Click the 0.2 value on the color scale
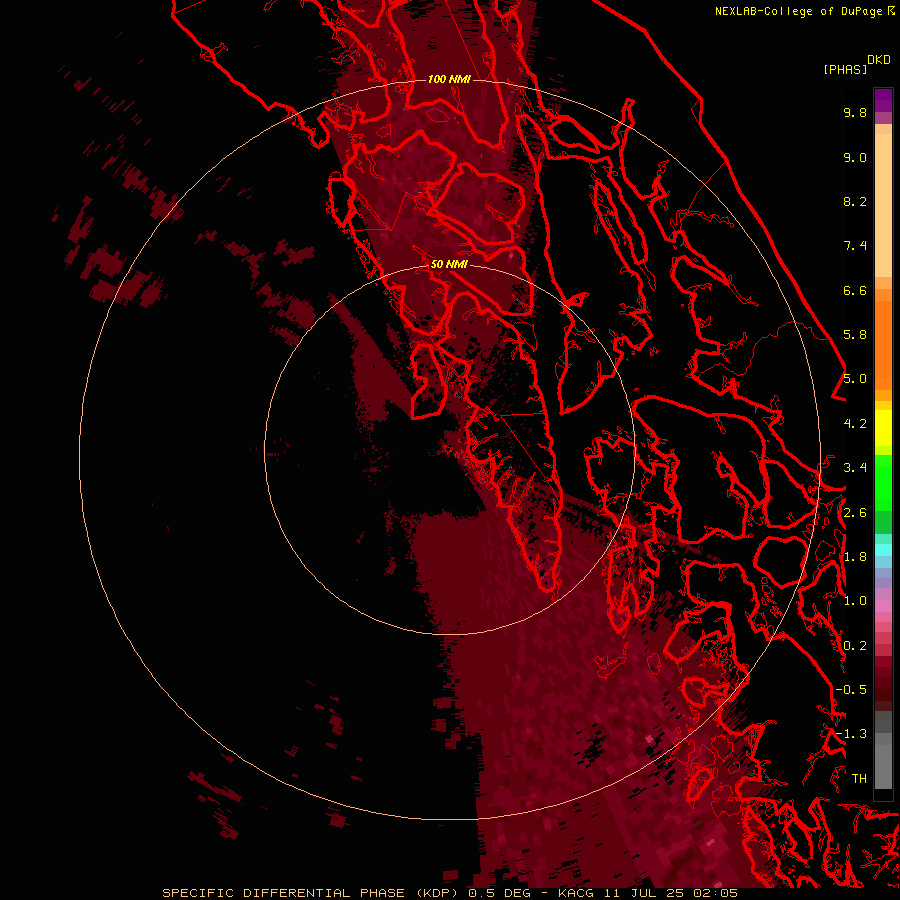This screenshot has width=900, height=900. click(855, 646)
